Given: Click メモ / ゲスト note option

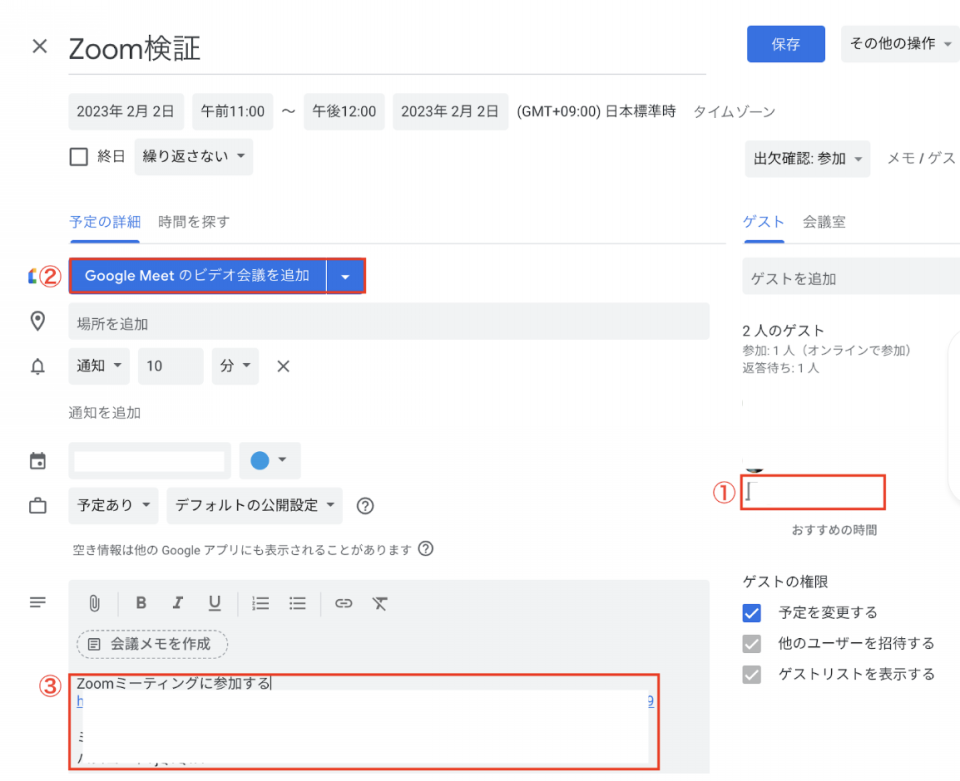Looking at the screenshot, I should pyautogui.click(x=921, y=158).
